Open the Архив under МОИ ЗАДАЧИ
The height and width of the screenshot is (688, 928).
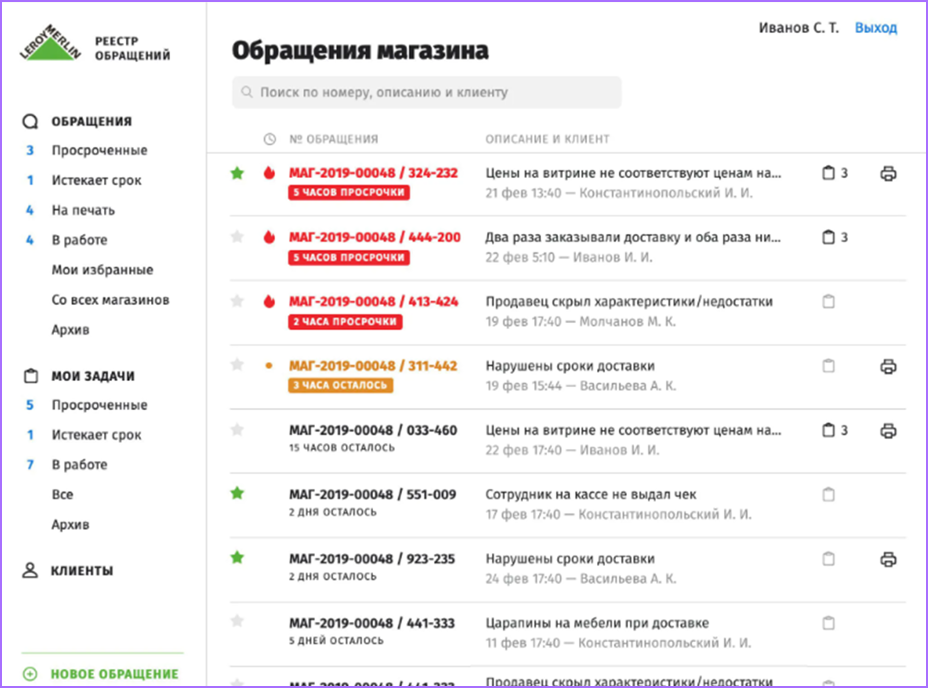tap(70, 524)
